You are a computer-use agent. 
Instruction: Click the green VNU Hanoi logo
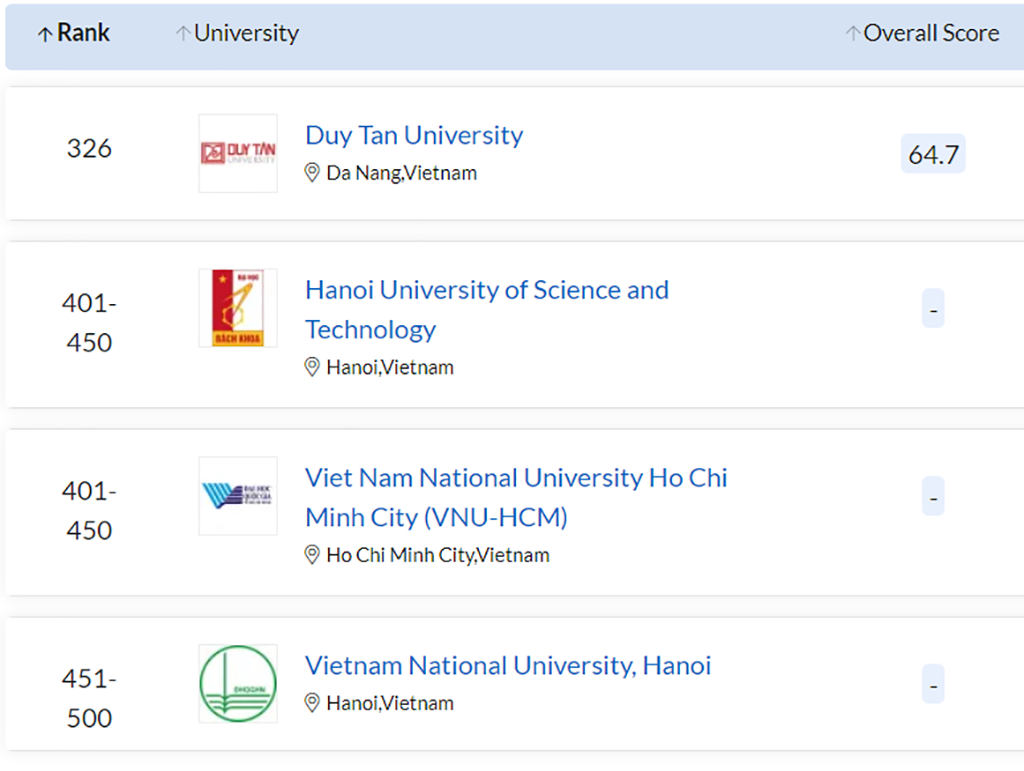tap(238, 684)
